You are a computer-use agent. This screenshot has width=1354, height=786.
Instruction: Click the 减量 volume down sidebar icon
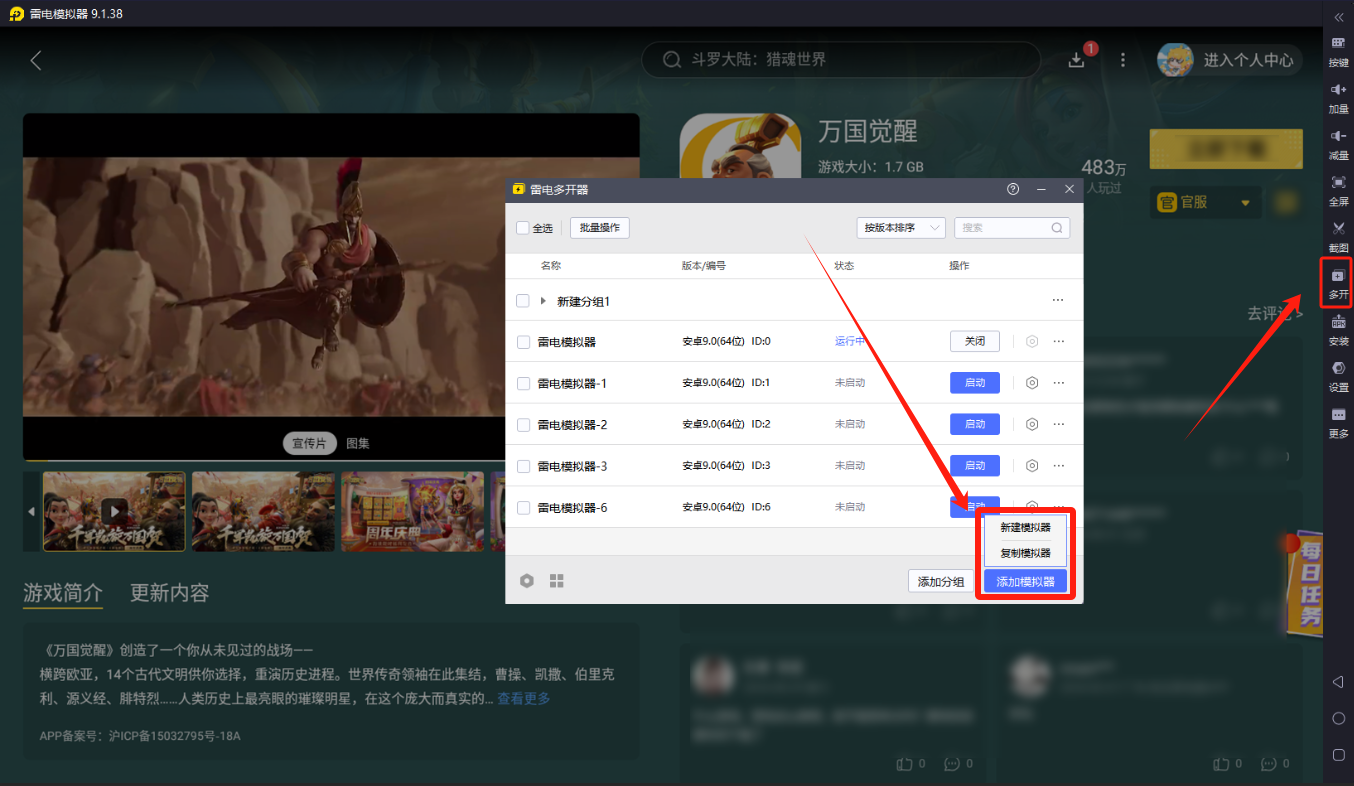(x=1338, y=144)
